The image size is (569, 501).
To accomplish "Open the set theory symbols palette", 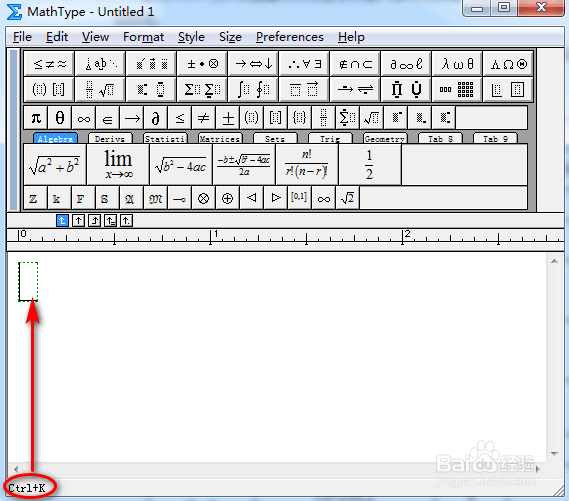I will tap(356, 64).
